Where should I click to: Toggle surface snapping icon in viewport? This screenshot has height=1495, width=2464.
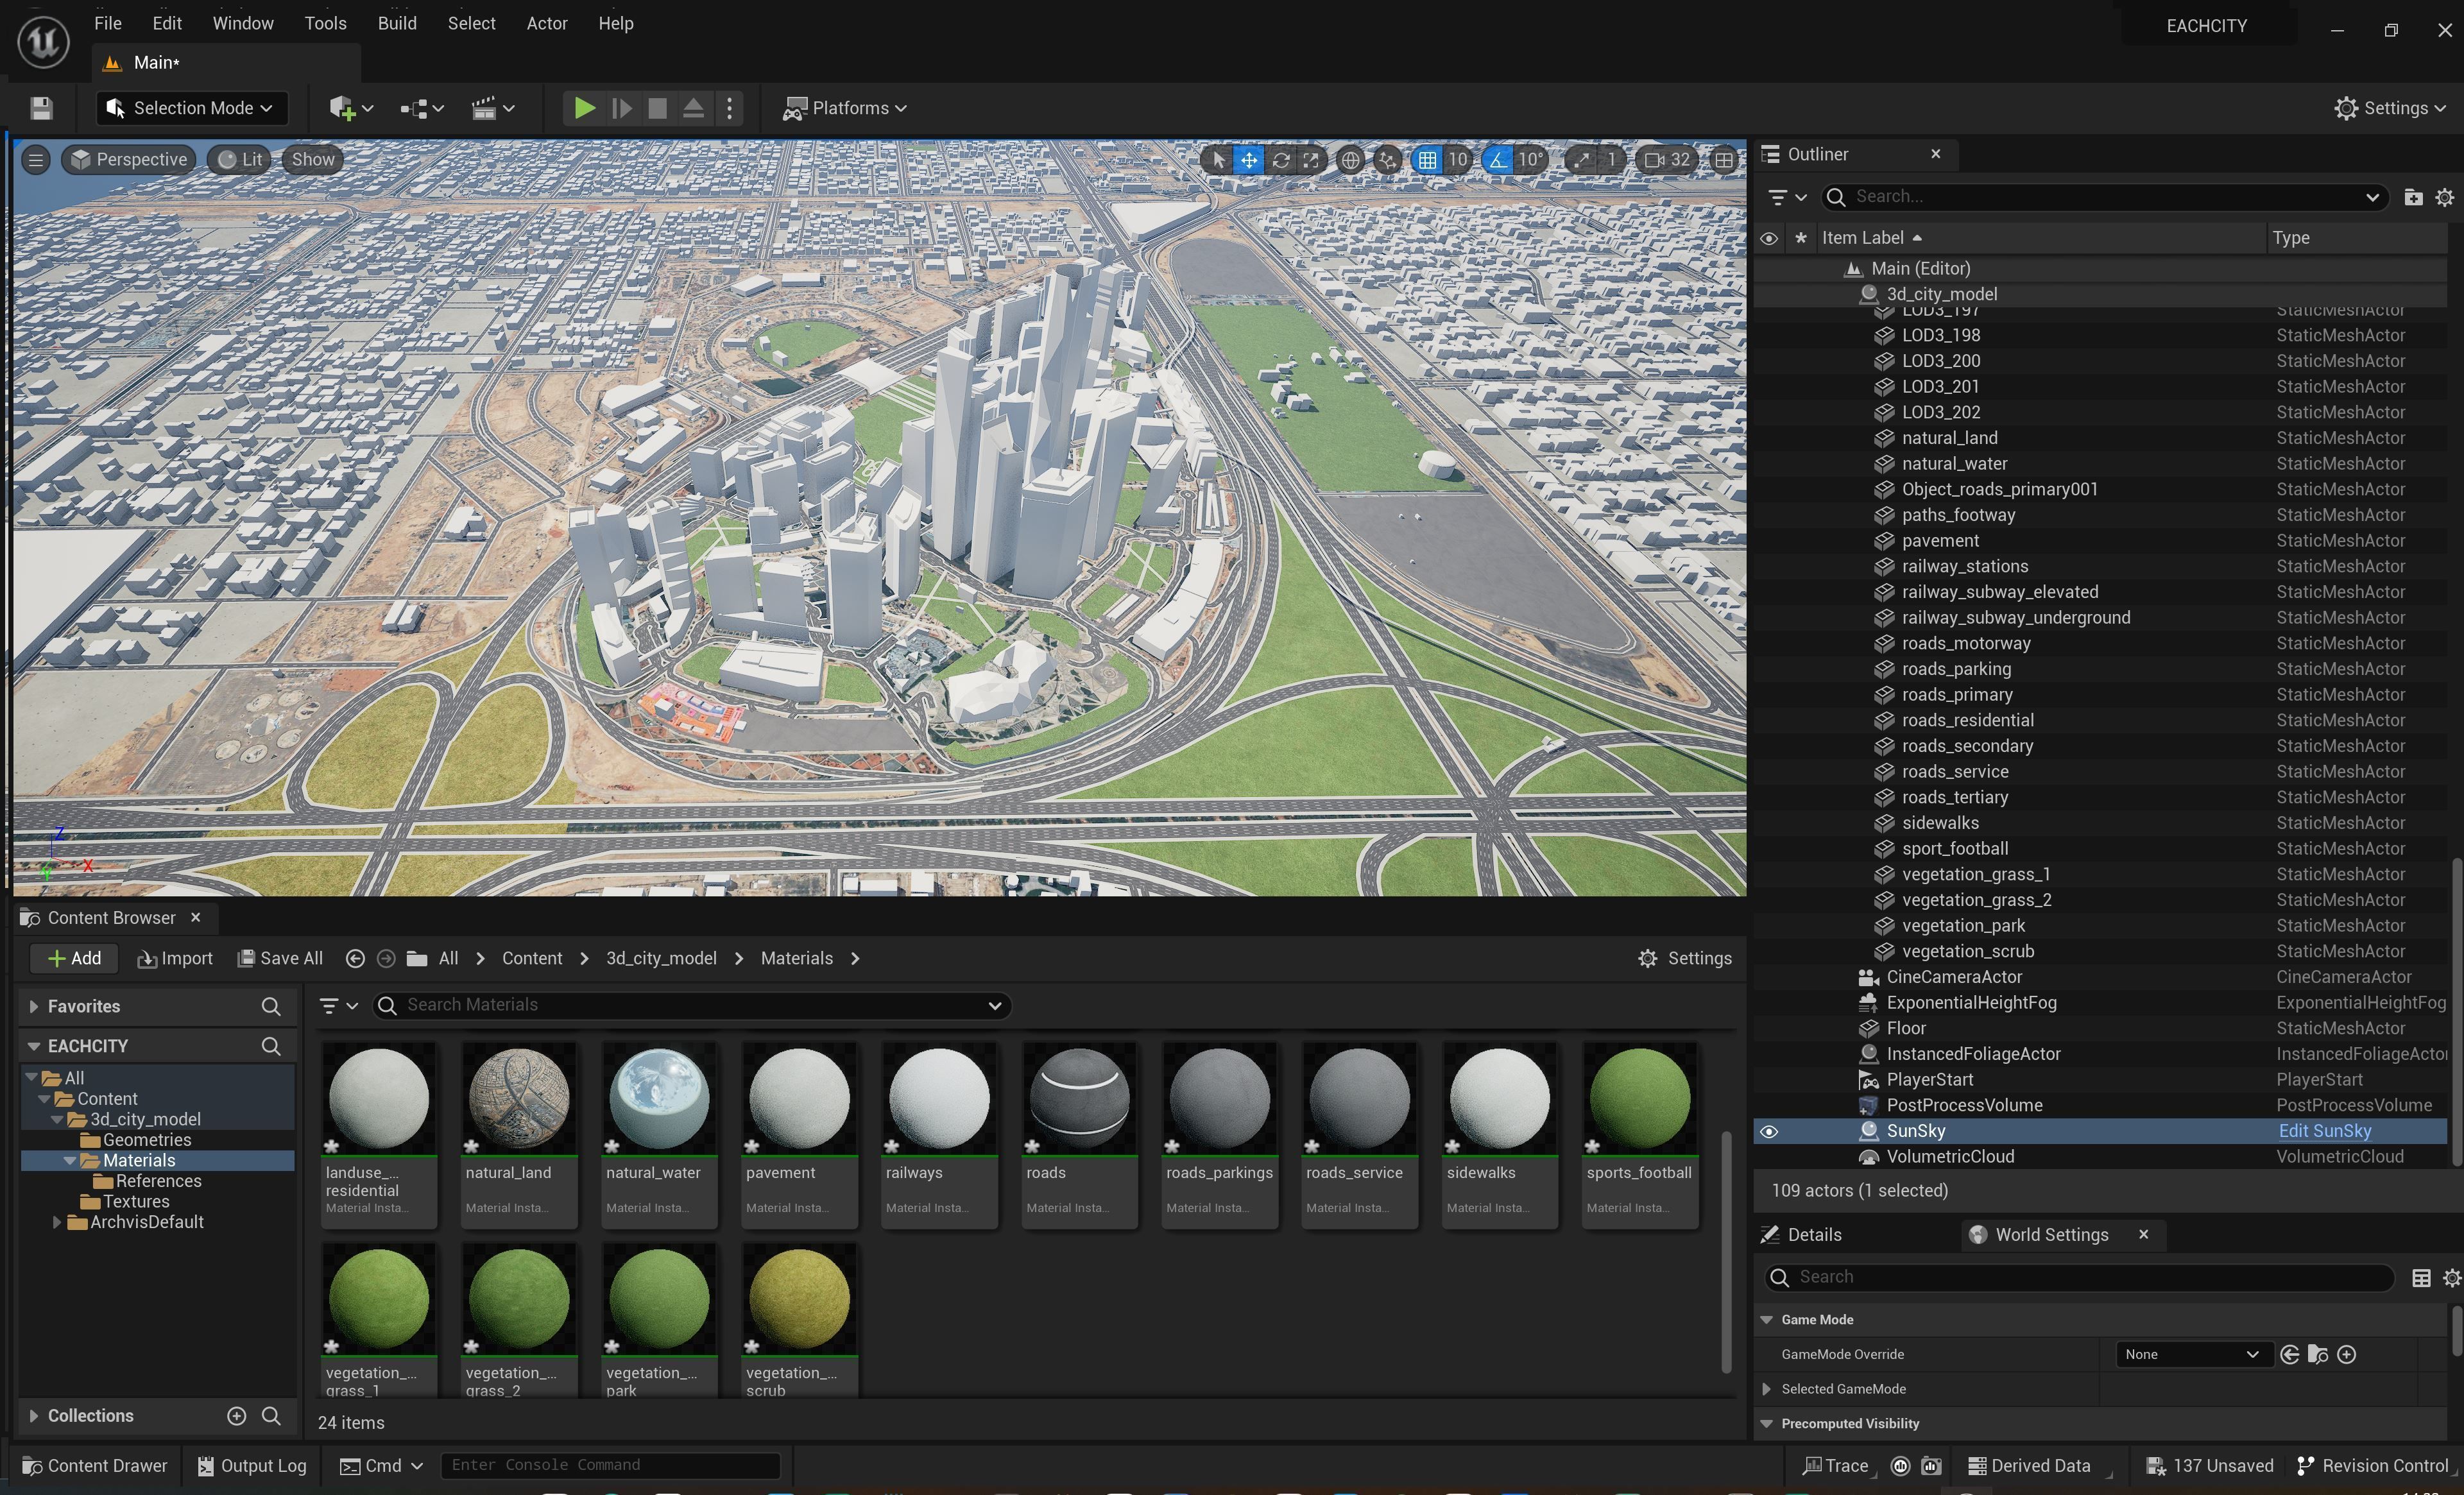tap(1387, 160)
